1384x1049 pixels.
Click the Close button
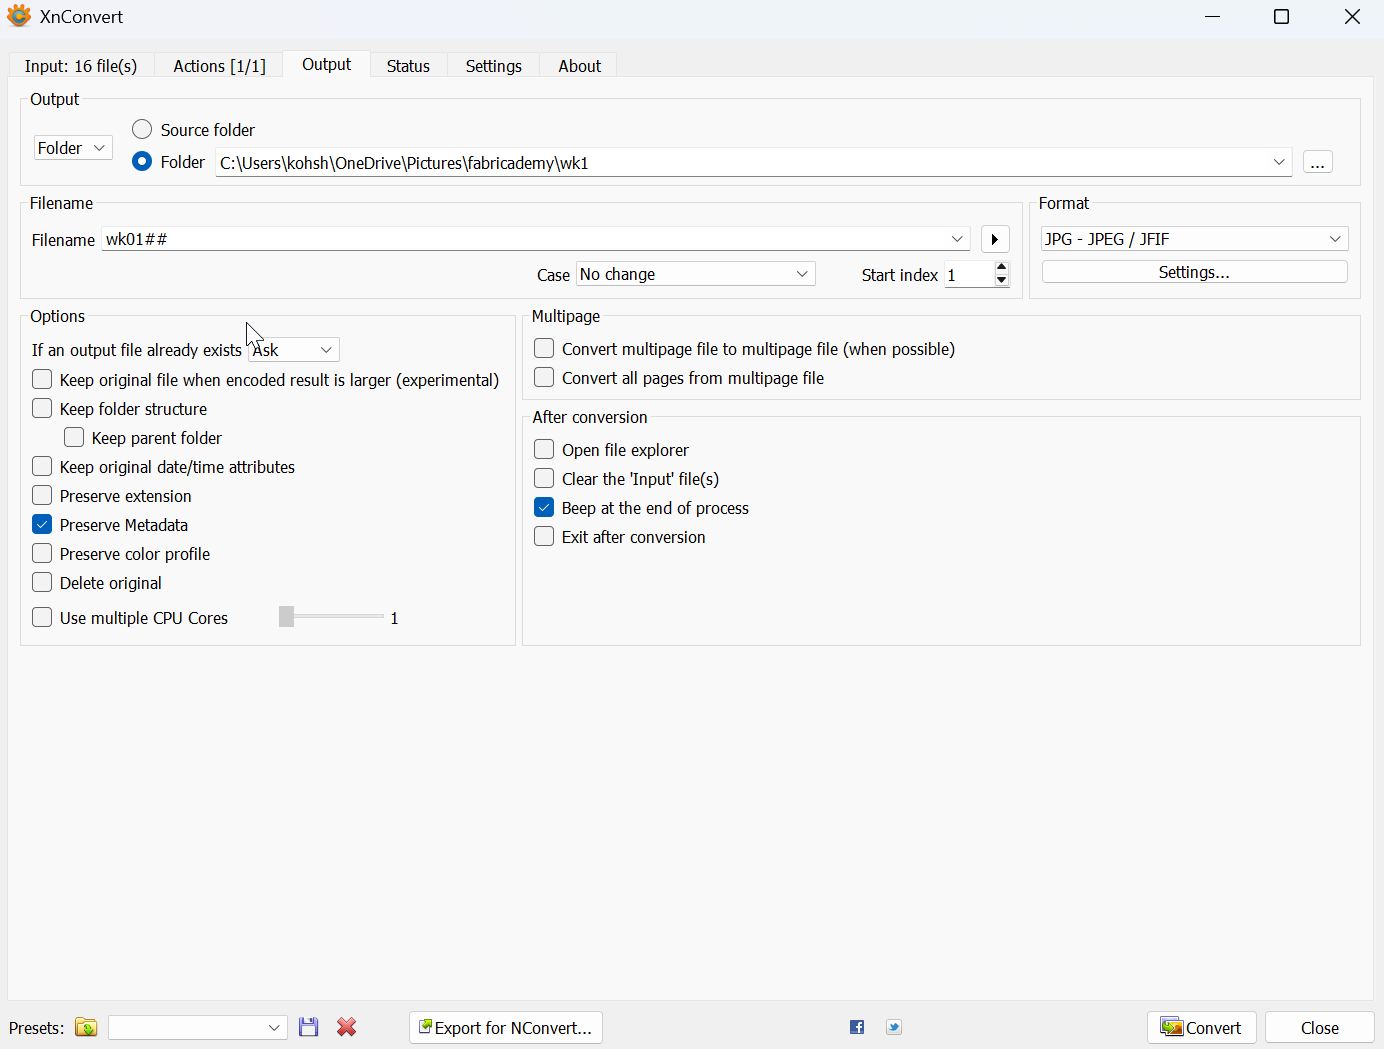pos(1320,1027)
